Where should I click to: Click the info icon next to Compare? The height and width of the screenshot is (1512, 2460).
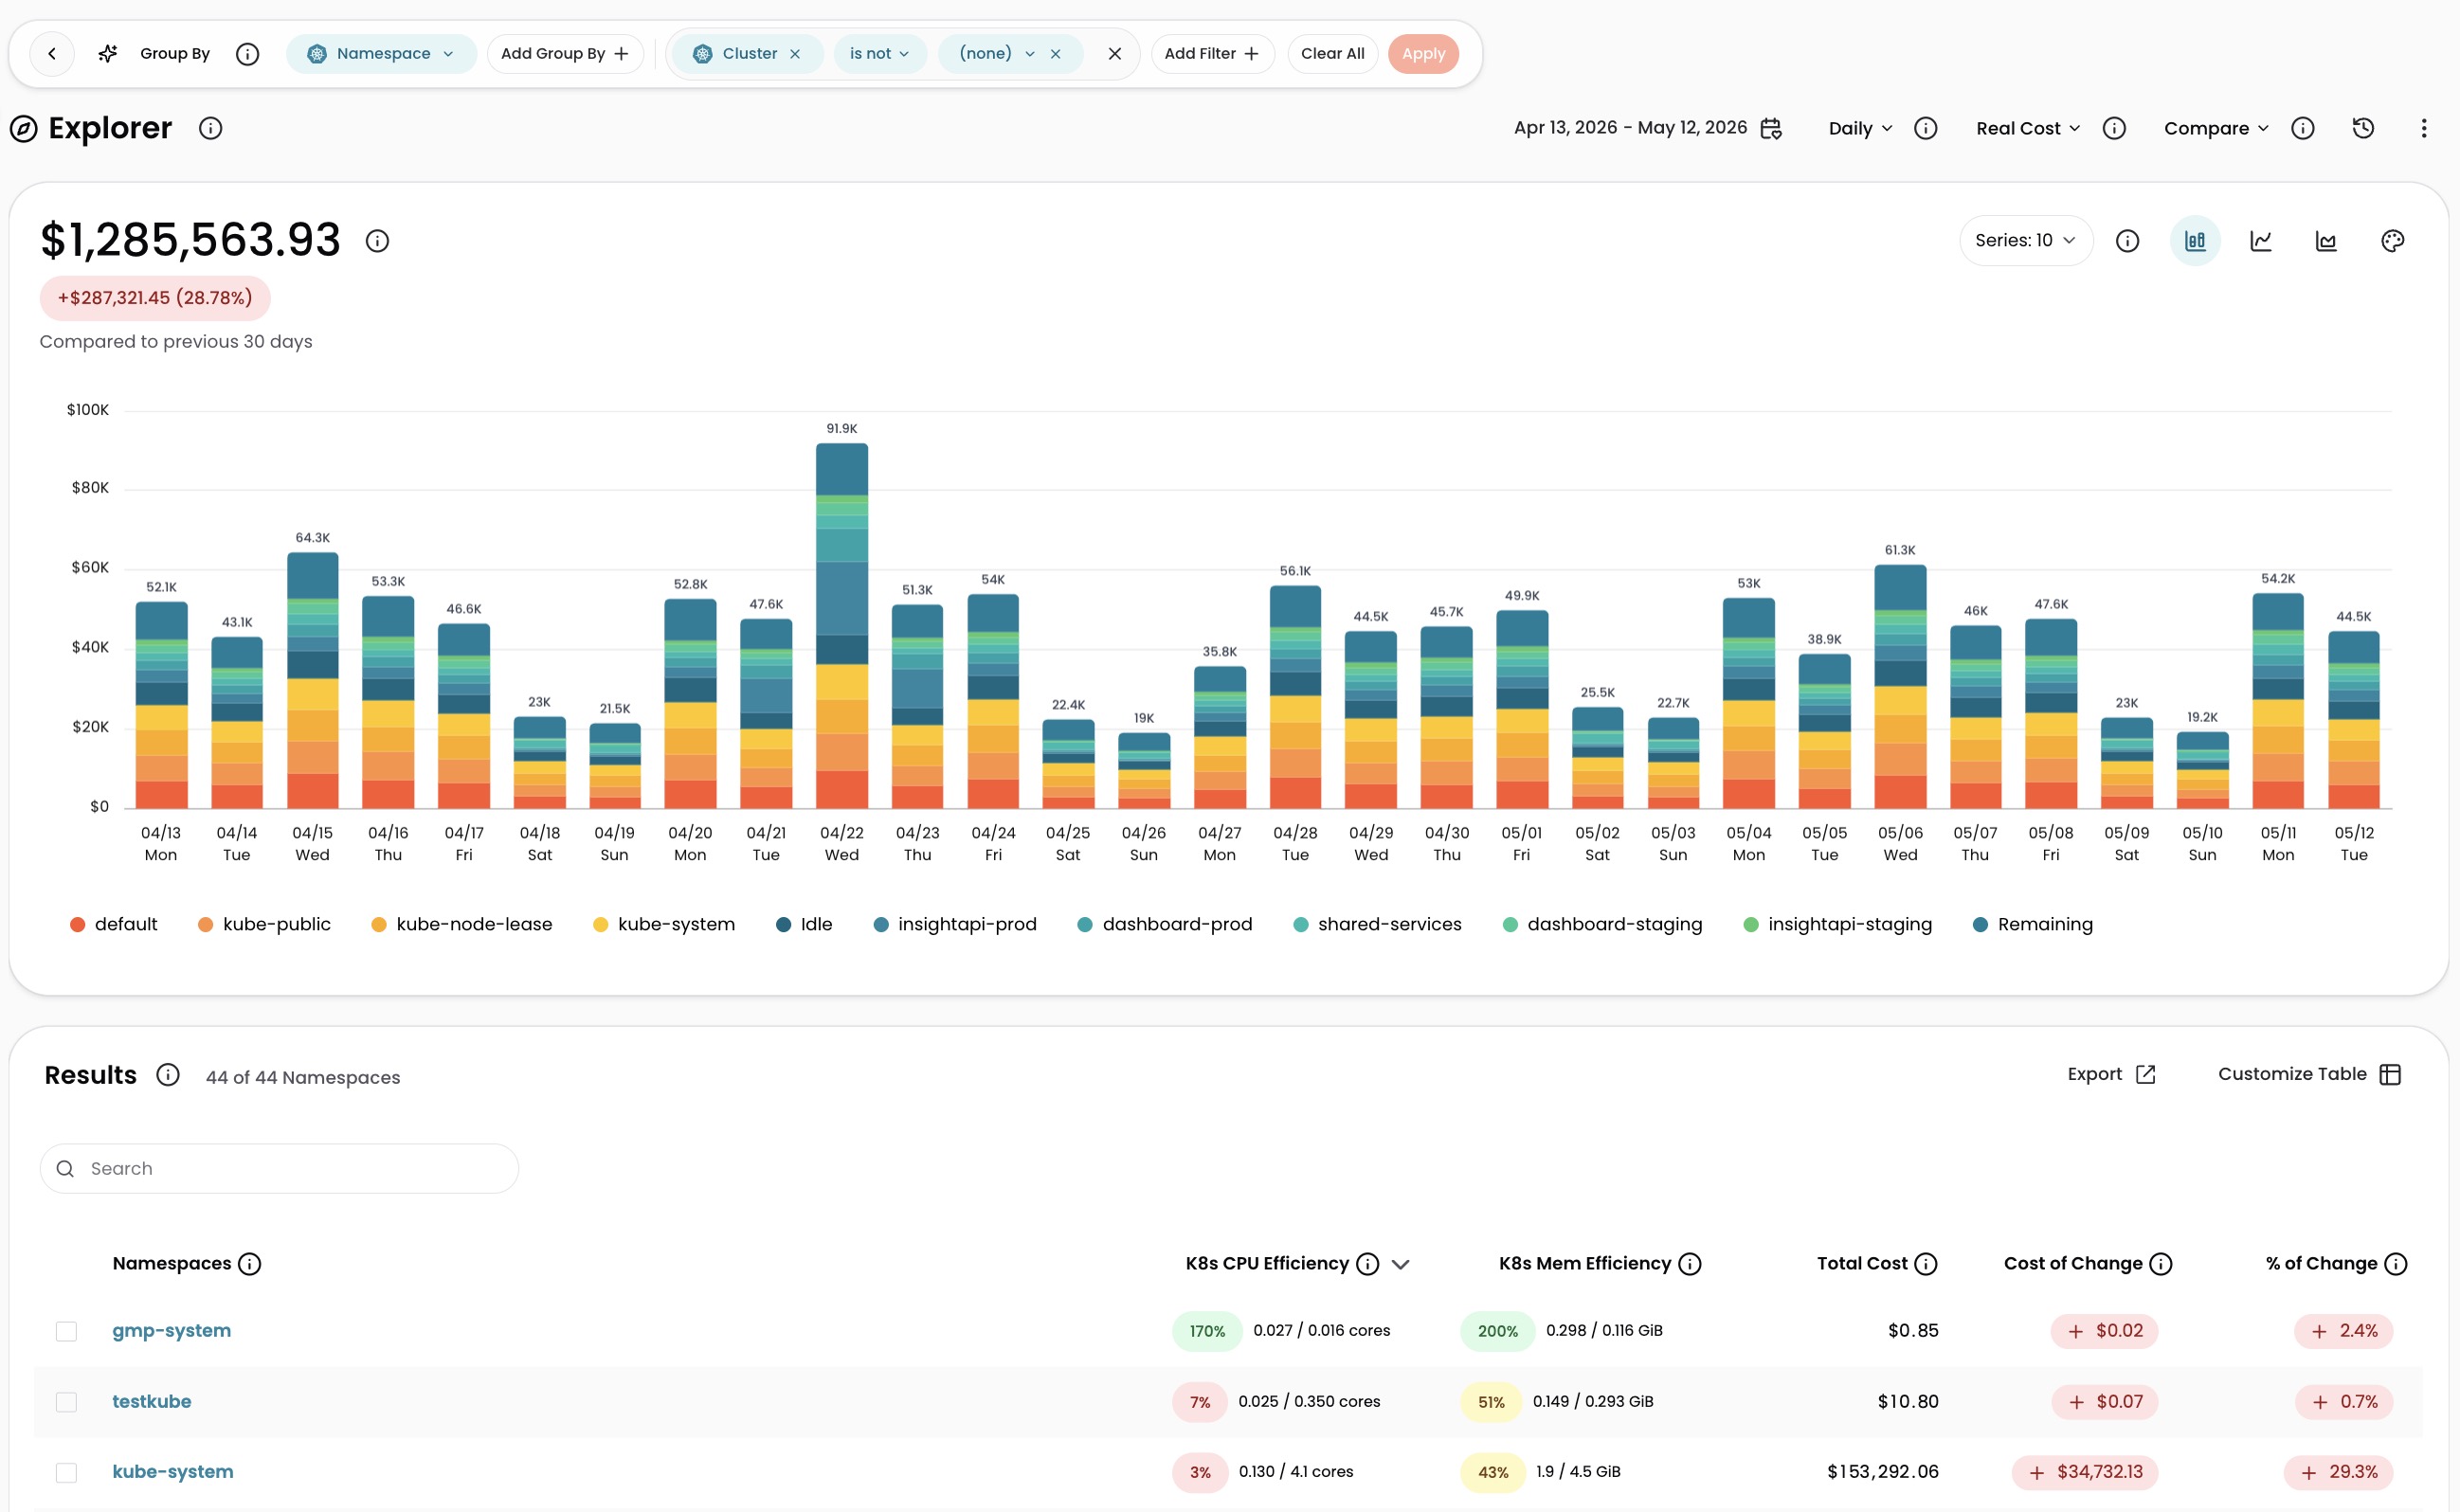tap(2303, 128)
